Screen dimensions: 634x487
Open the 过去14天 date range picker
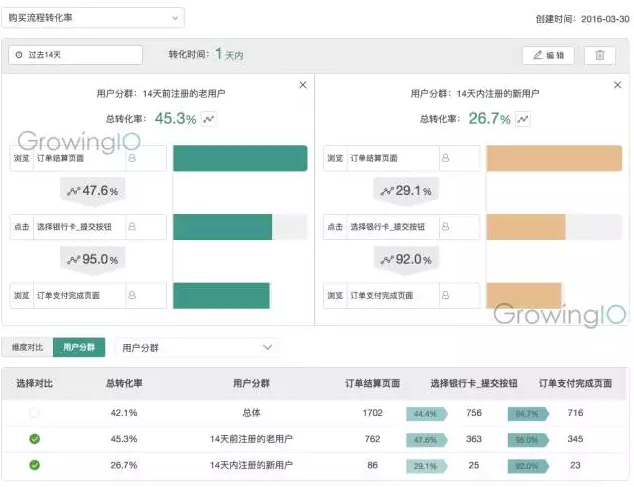pos(68,55)
